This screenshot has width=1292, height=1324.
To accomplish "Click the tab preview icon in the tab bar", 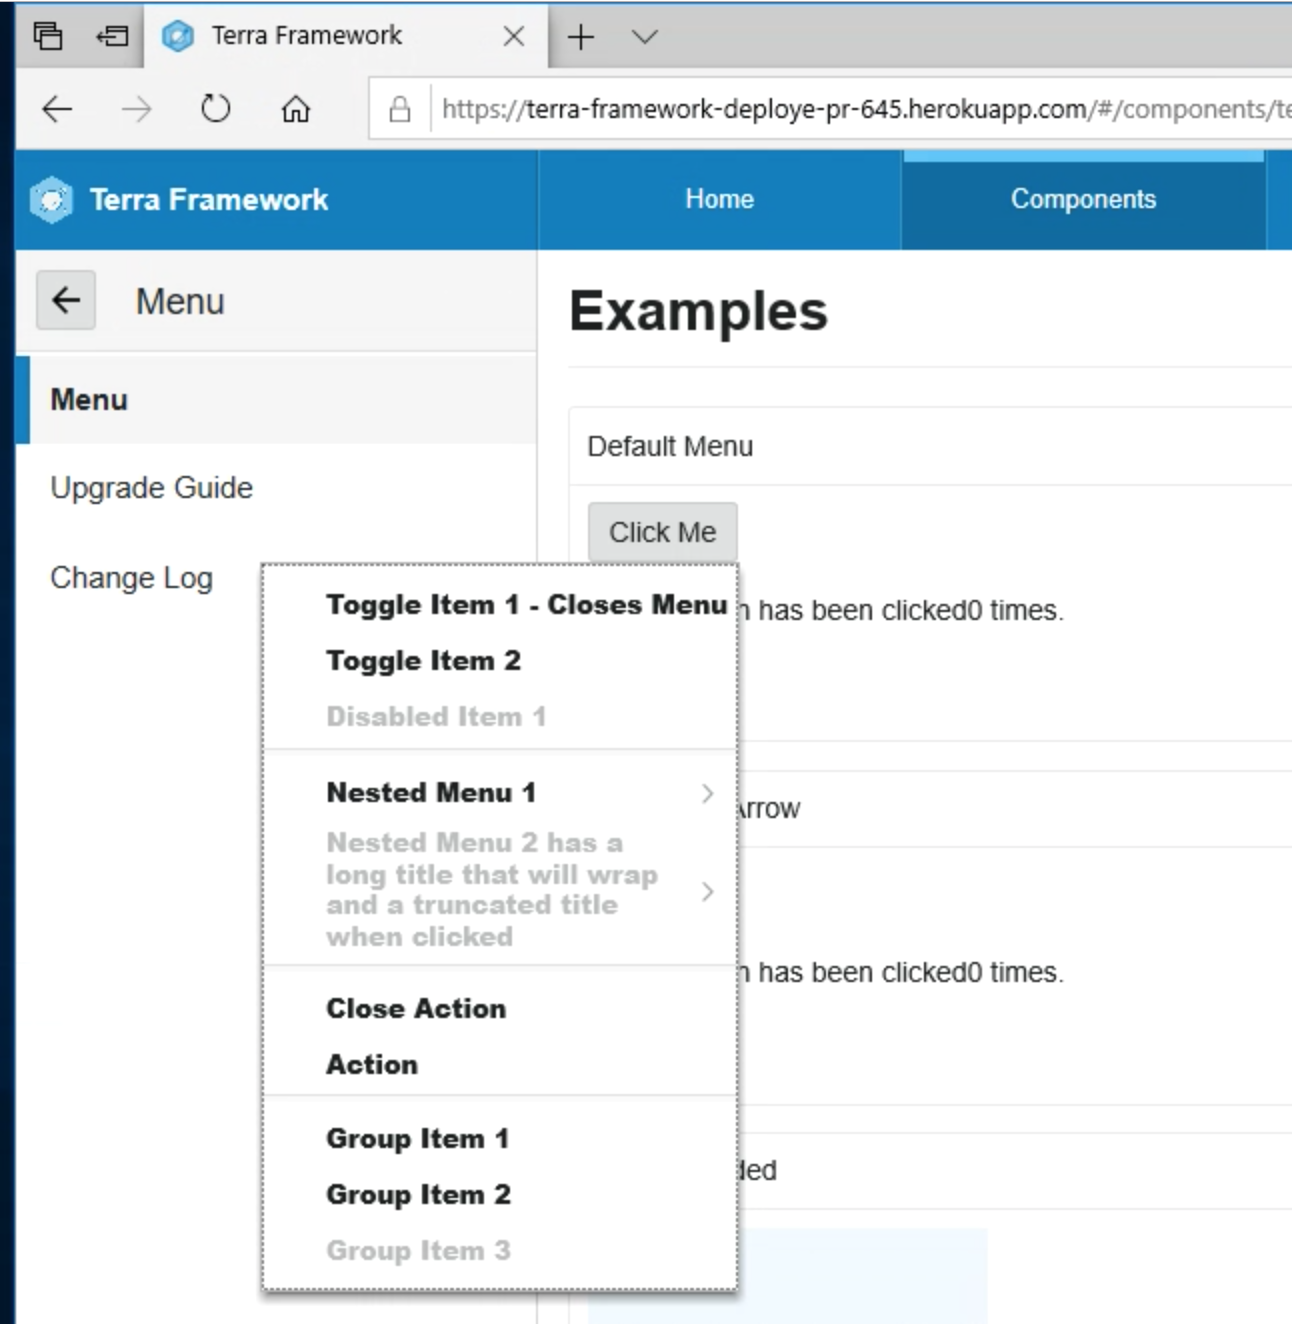I will [x=48, y=34].
